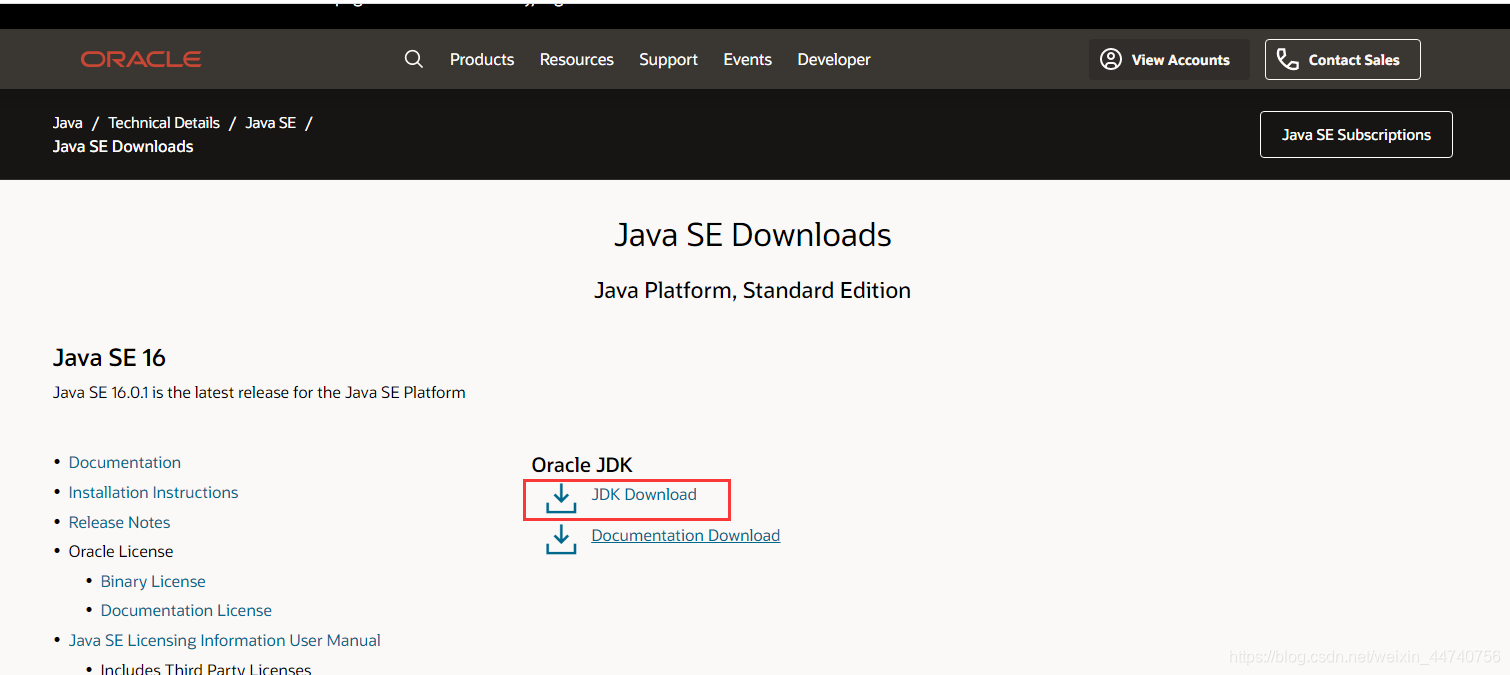The height and width of the screenshot is (675, 1510).
Task: Click the Java SE Downloads page title
Action: pos(753,235)
